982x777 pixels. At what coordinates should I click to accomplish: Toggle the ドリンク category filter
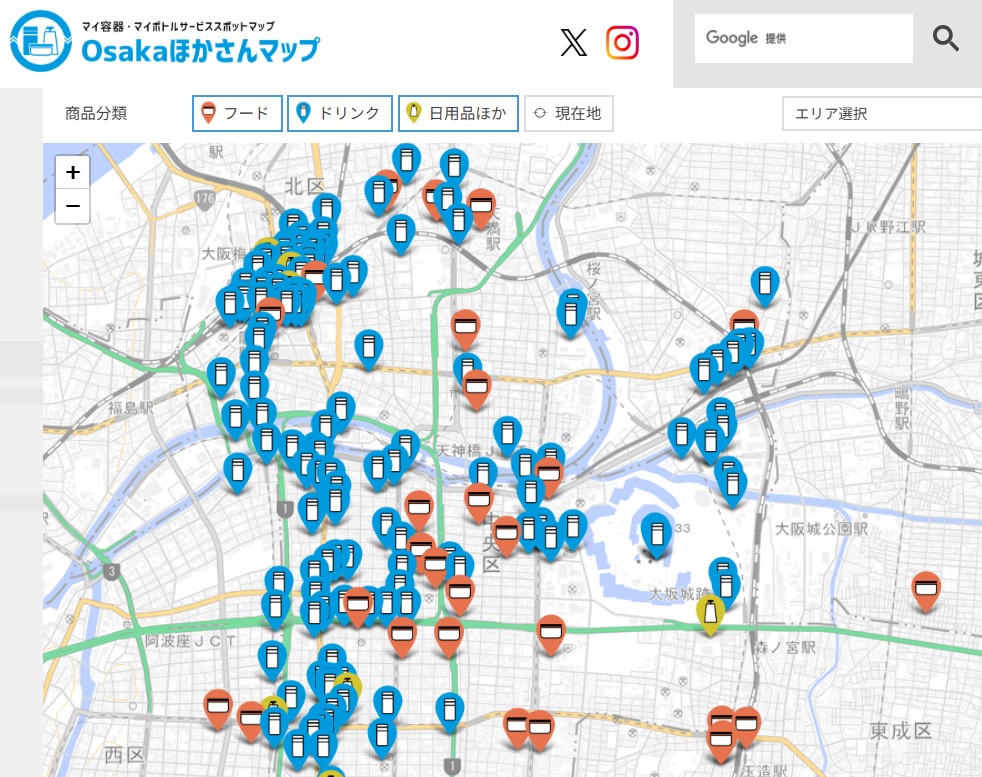pos(339,114)
